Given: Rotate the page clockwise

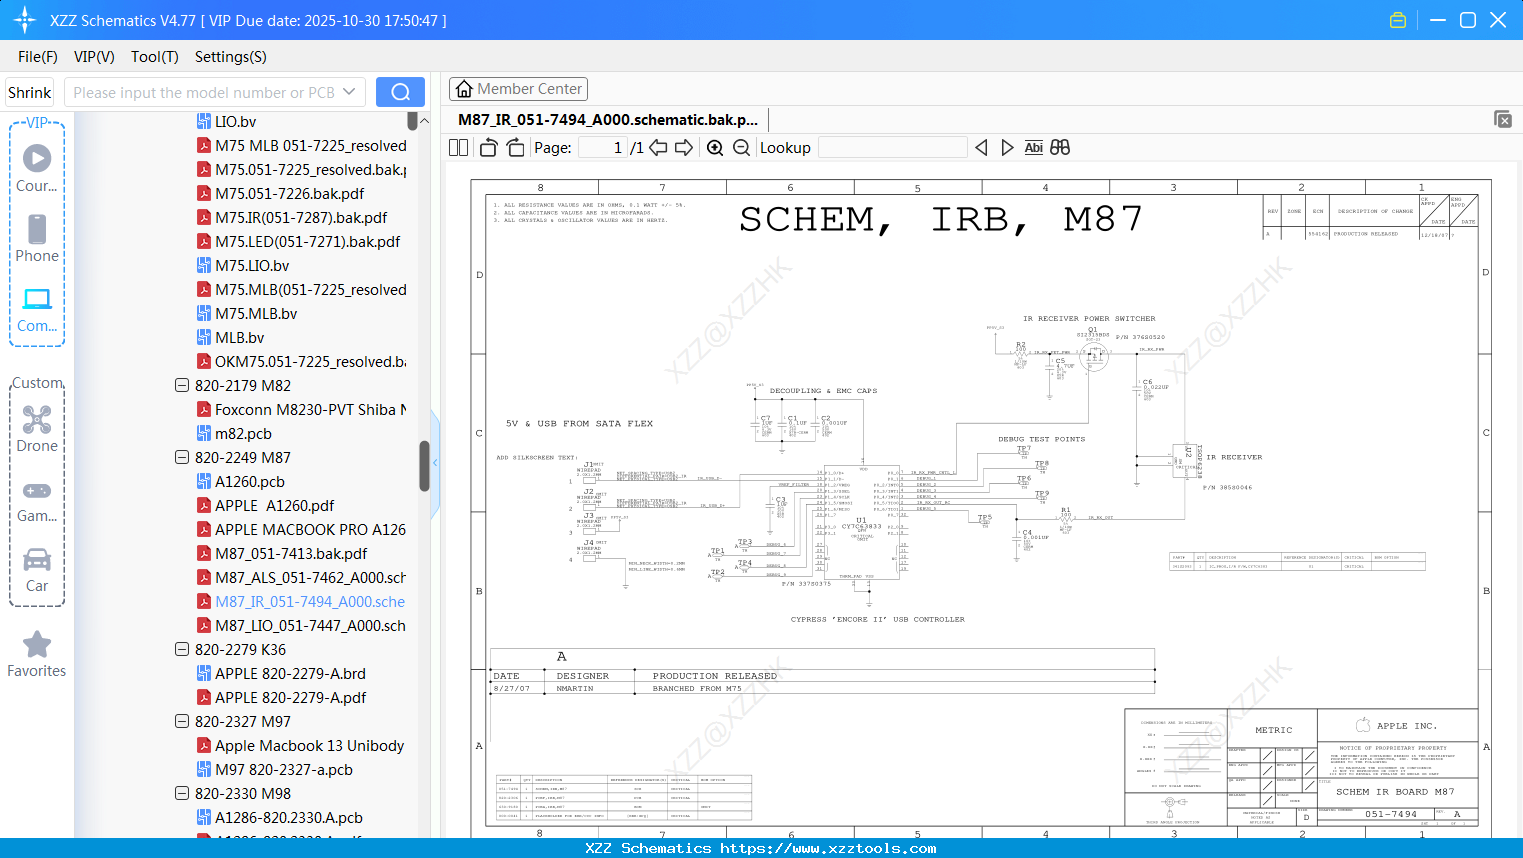Looking at the screenshot, I should pos(515,148).
